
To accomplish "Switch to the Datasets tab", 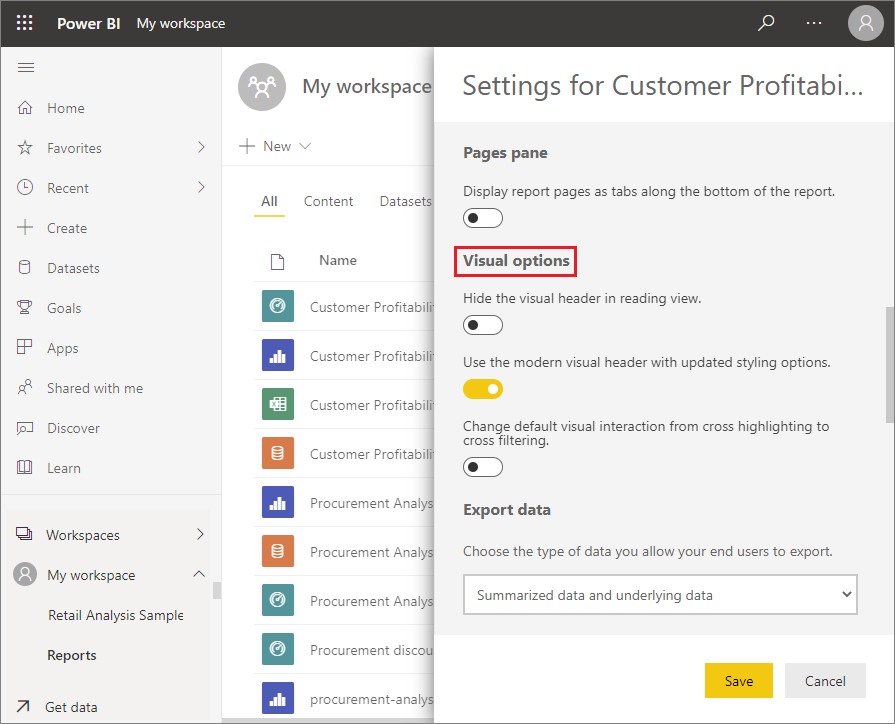I will pos(406,202).
